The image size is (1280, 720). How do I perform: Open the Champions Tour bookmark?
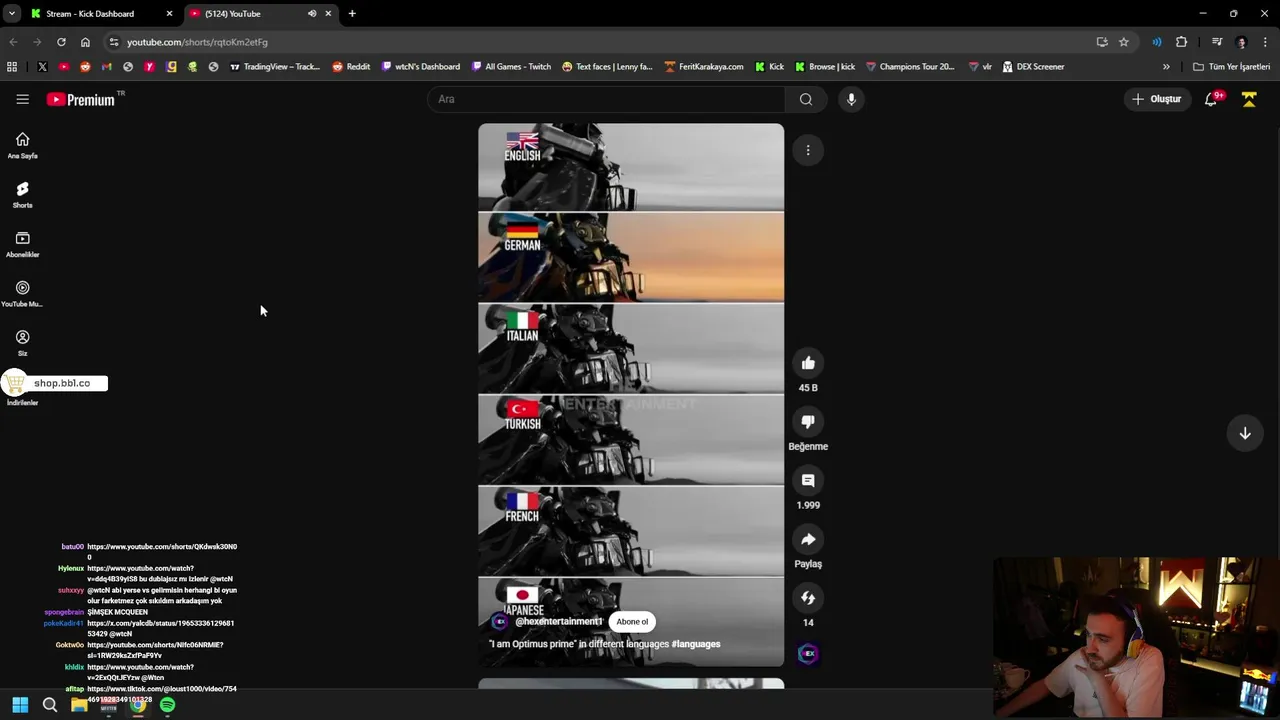click(910, 67)
